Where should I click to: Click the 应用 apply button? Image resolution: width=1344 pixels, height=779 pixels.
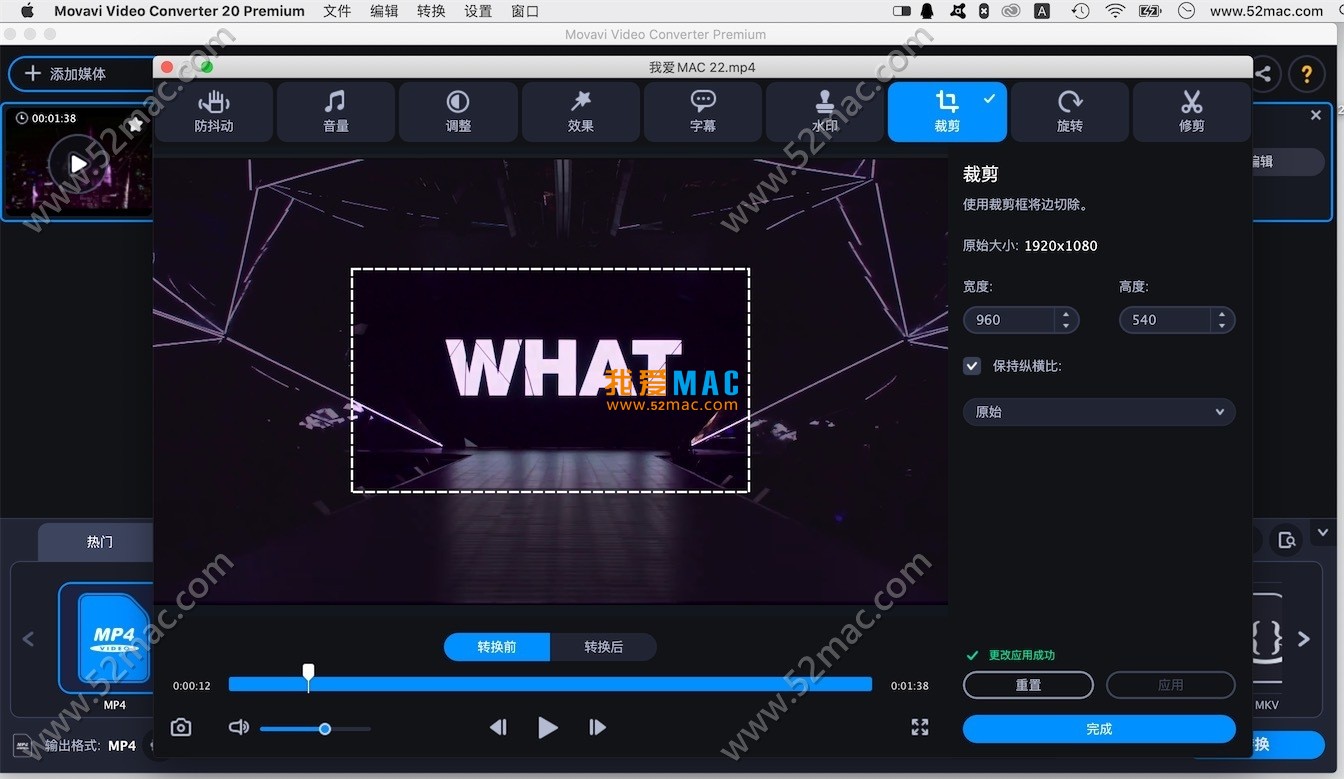[1170, 685]
